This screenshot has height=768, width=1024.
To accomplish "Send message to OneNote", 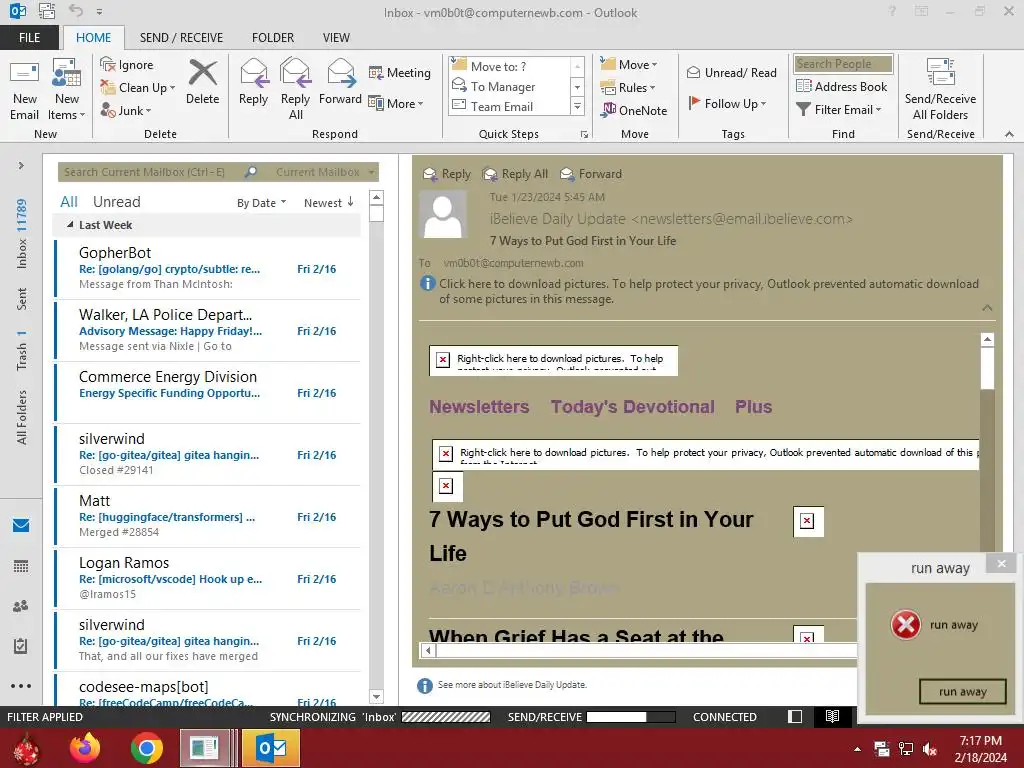I will tap(633, 110).
